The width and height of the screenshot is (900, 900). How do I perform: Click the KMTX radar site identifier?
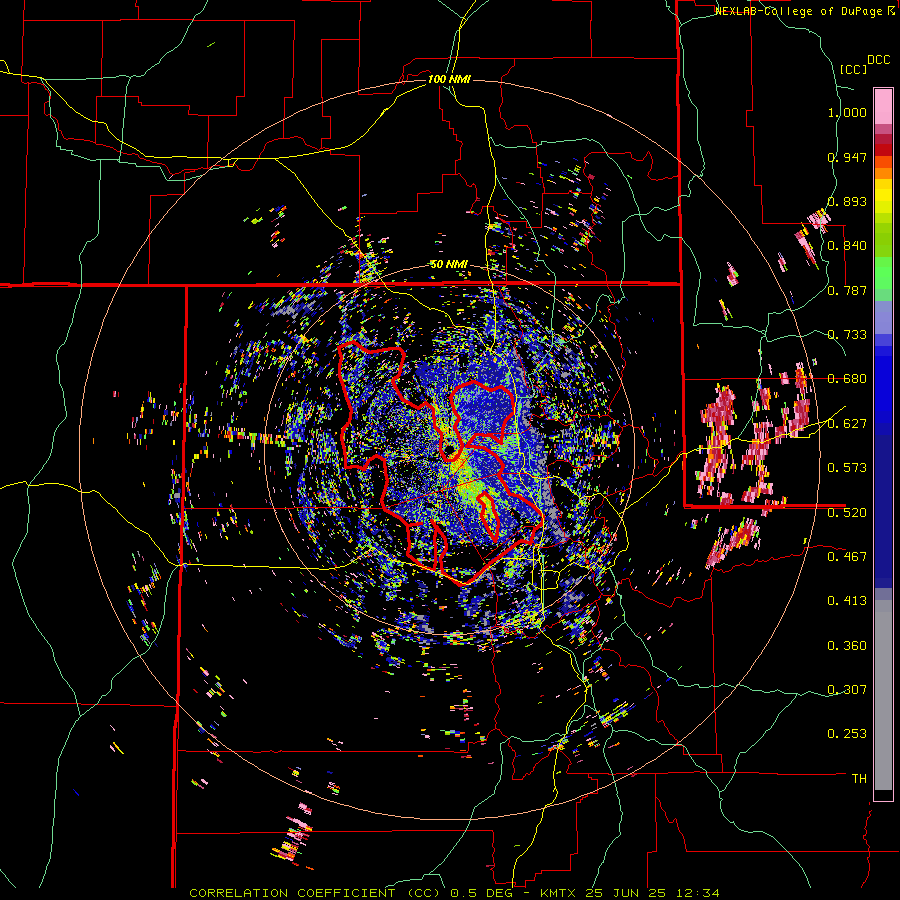point(560,893)
